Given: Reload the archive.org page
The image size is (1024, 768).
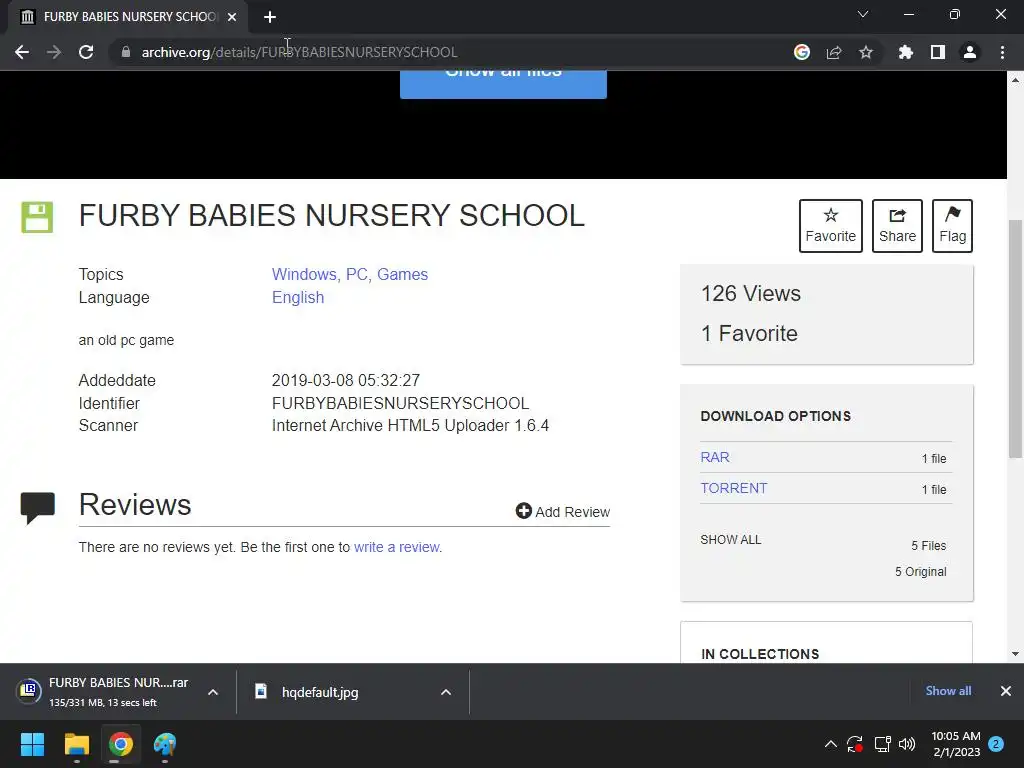Looking at the screenshot, I should click(x=86, y=52).
